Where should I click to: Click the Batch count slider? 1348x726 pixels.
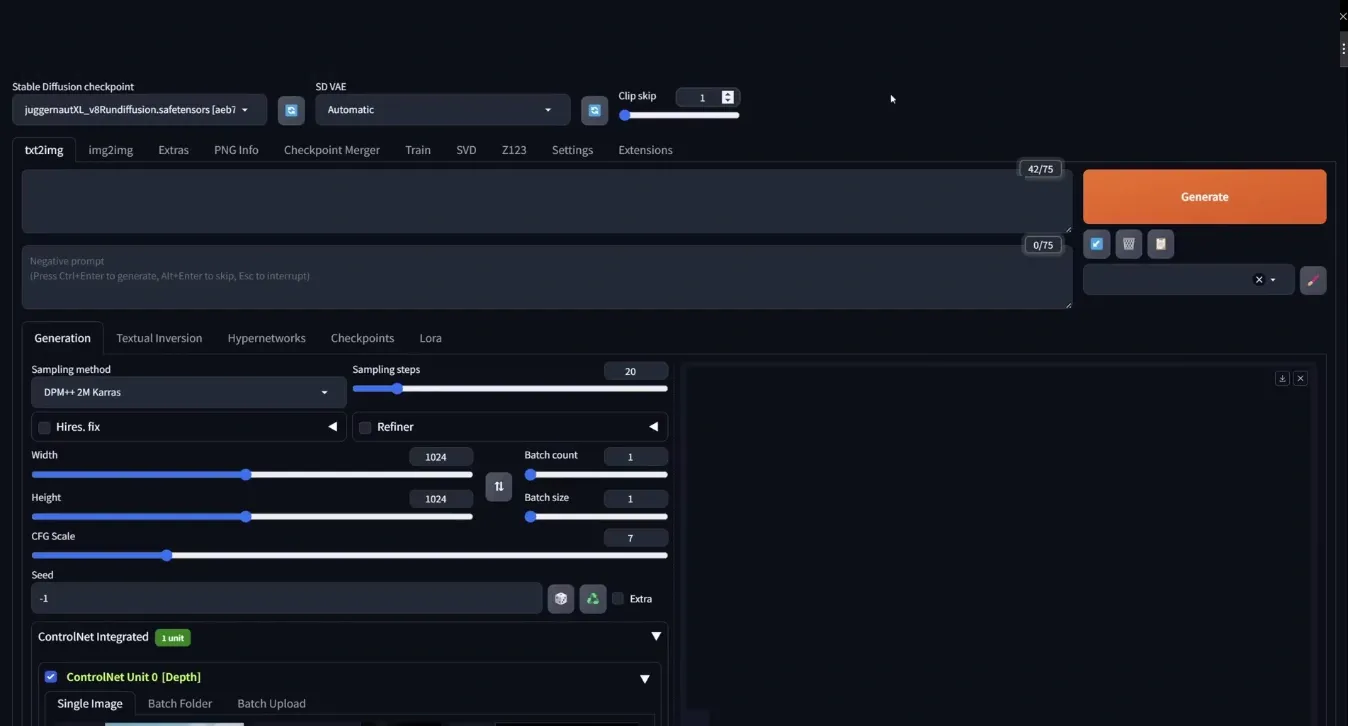pos(596,475)
